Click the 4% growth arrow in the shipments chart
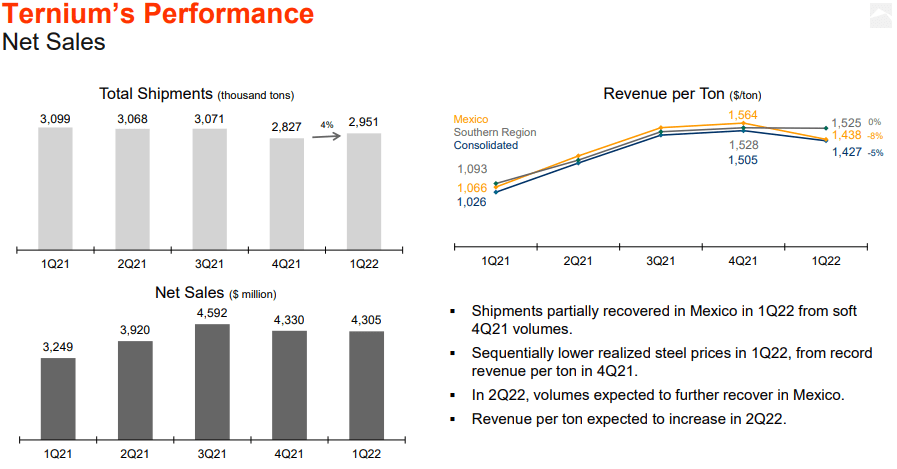This screenshot has height=469, width=897. (326, 136)
